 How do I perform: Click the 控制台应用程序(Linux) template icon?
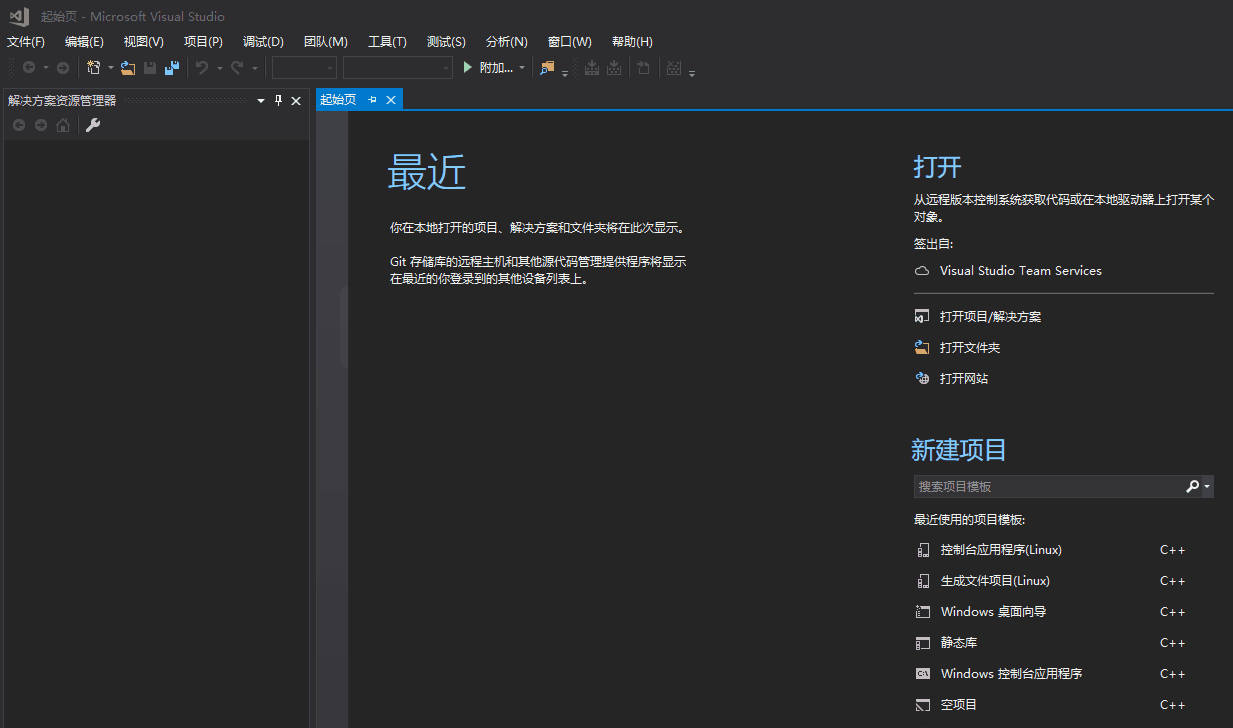click(922, 550)
